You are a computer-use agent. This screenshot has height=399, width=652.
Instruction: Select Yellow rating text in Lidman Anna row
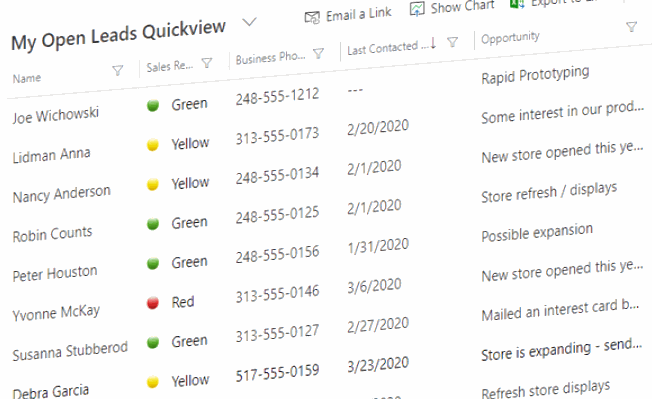tap(190, 144)
